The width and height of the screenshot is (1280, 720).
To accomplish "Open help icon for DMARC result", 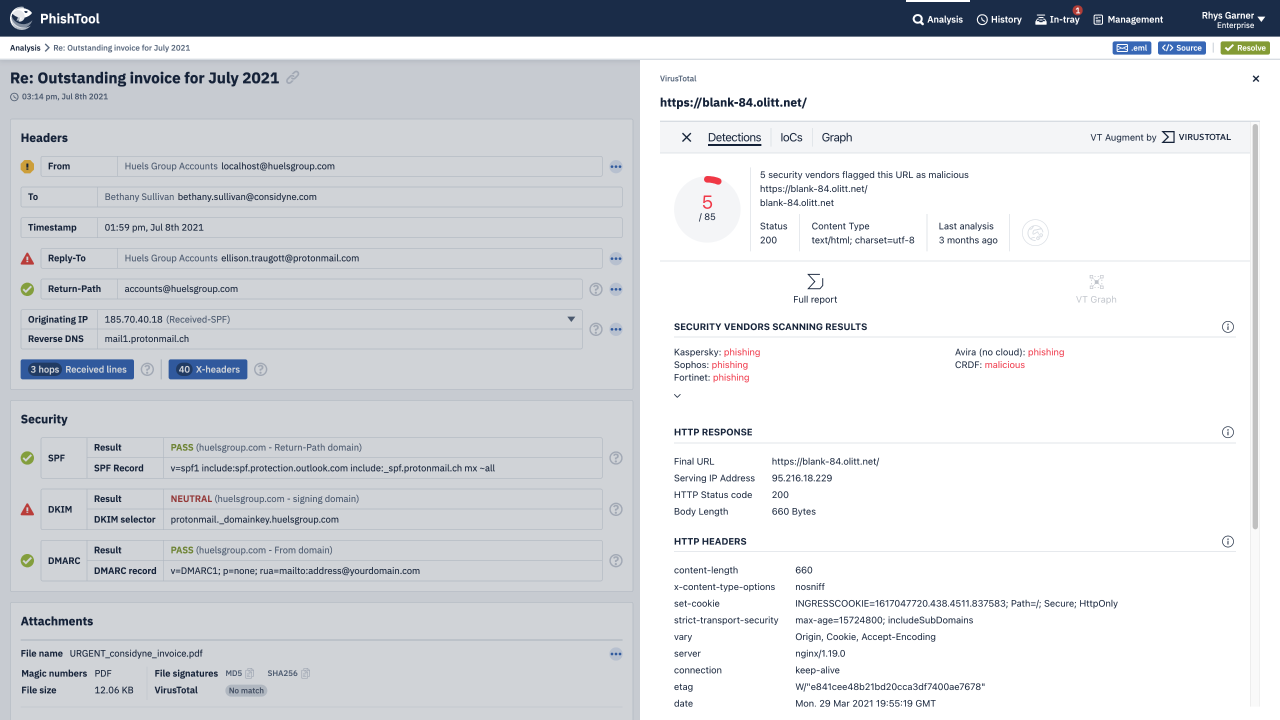I will [616, 560].
